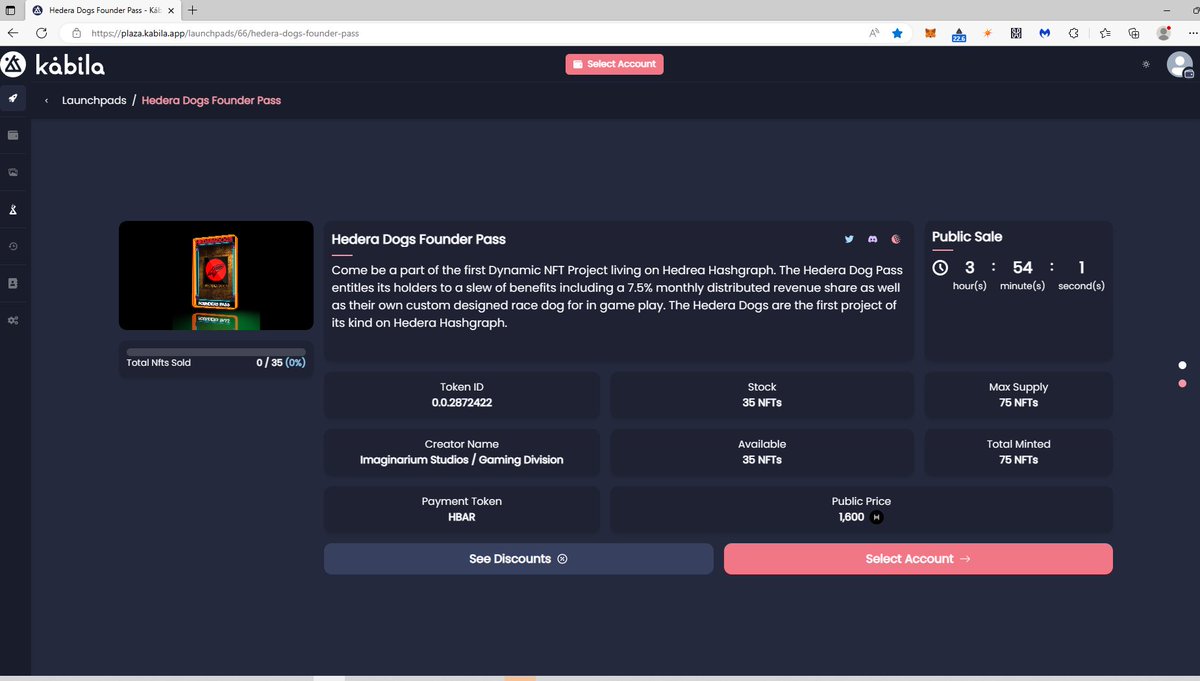Click the large pink Select Account button
The height and width of the screenshot is (681, 1200).
pyautogui.click(x=918, y=559)
